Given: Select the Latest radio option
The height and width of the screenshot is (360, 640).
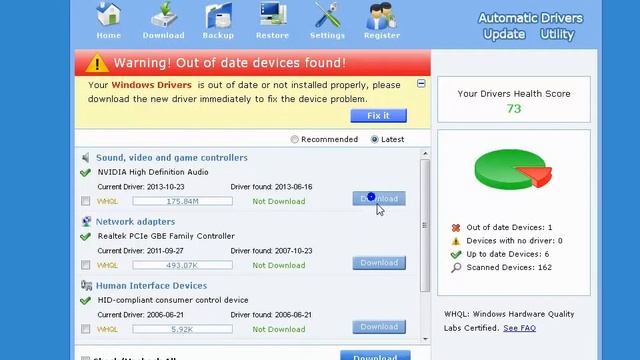Looking at the screenshot, I should (x=374, y=139).
